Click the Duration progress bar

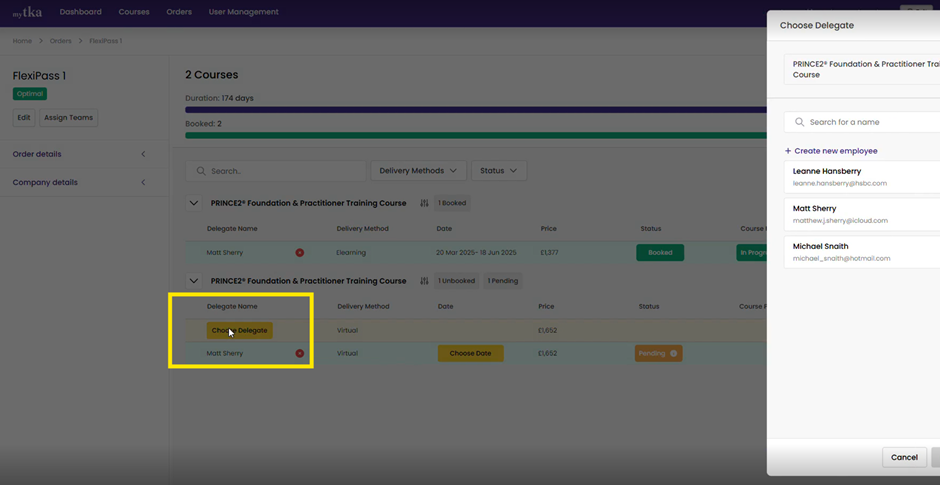pyautogui.click(x=476, y=110)
